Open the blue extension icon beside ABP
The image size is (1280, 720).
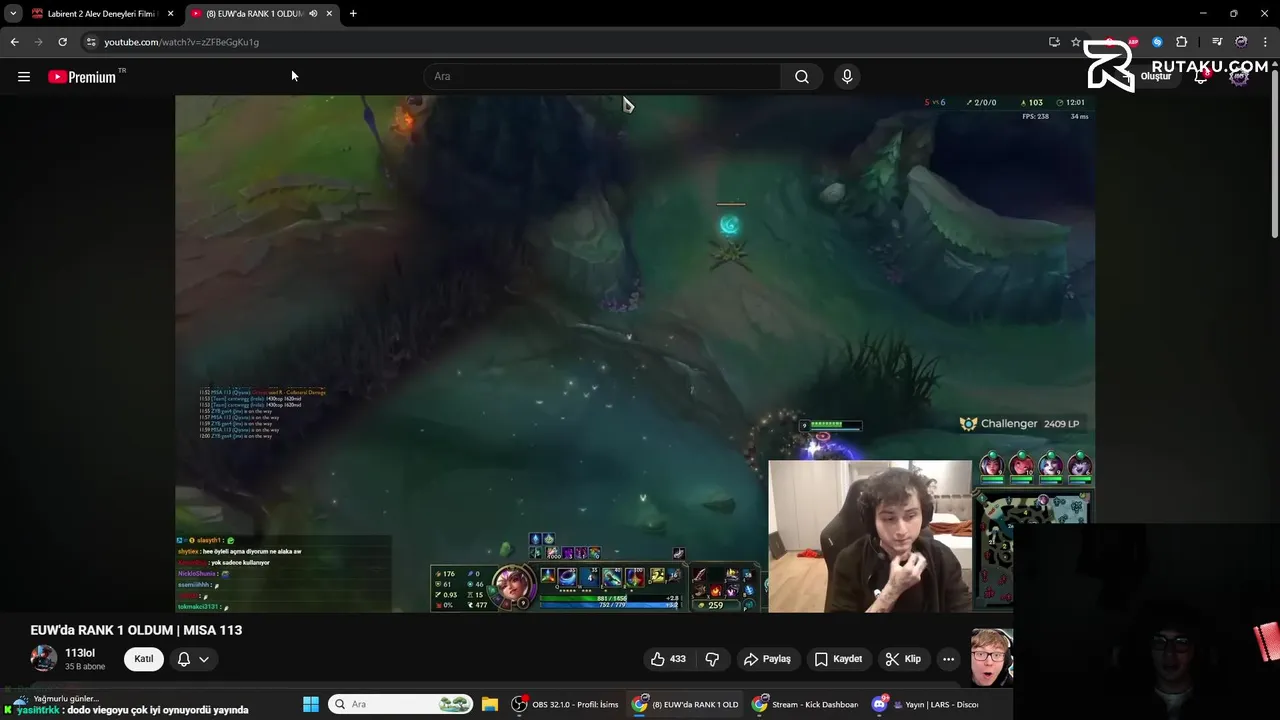[x=1157, y=42]
